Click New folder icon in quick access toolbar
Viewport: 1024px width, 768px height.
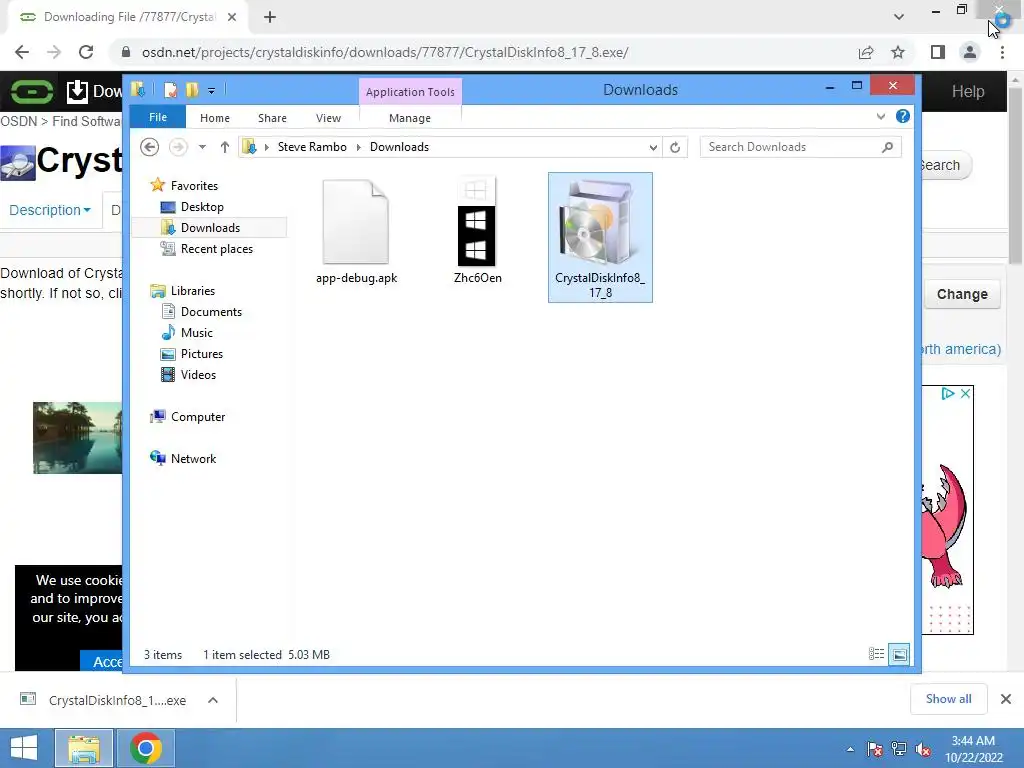coord(192,89)
